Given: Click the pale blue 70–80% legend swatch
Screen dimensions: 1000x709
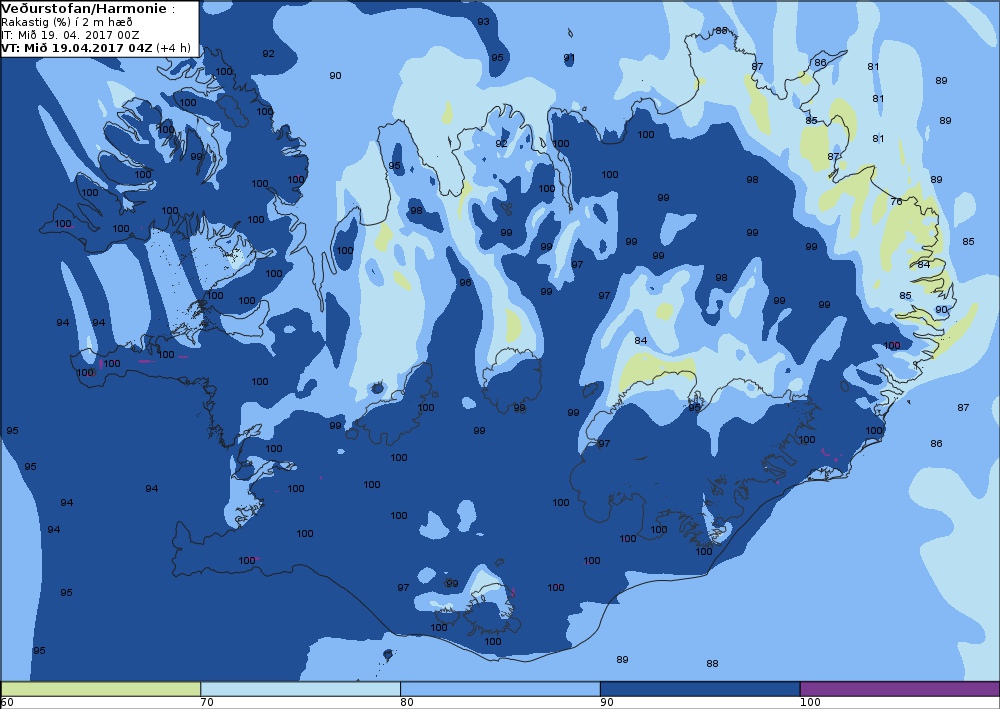Looking at the screenshot, I should [x=300, y=689].
